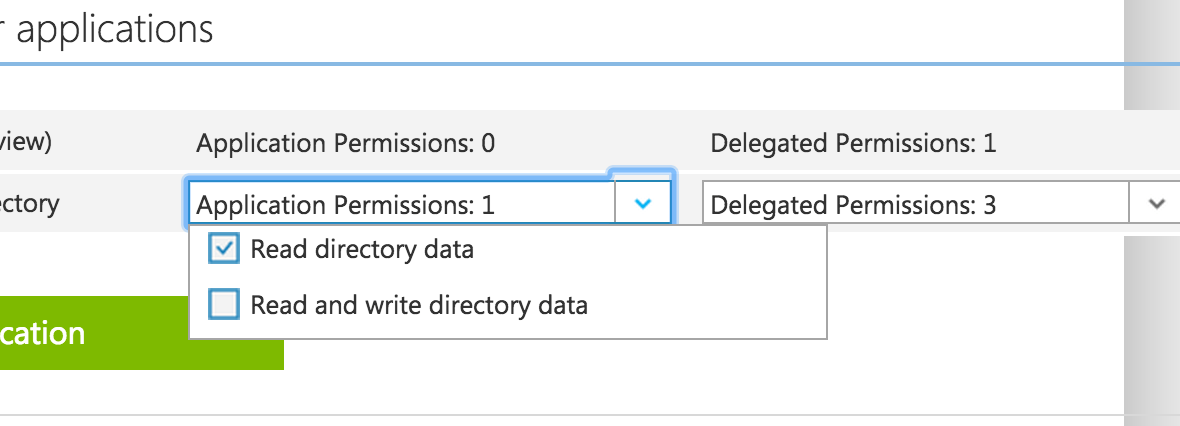Select the Read directory data label text

362,249
